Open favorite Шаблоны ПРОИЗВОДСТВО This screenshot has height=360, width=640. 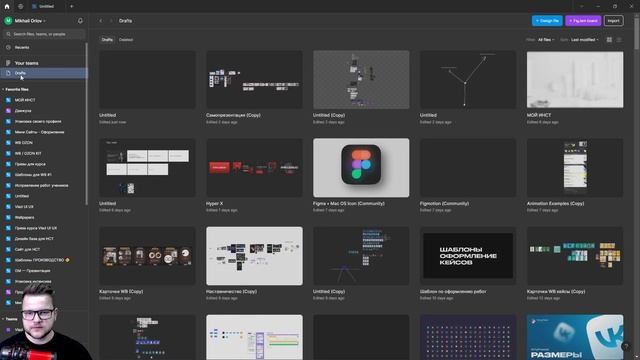click(x=43, y=260)
